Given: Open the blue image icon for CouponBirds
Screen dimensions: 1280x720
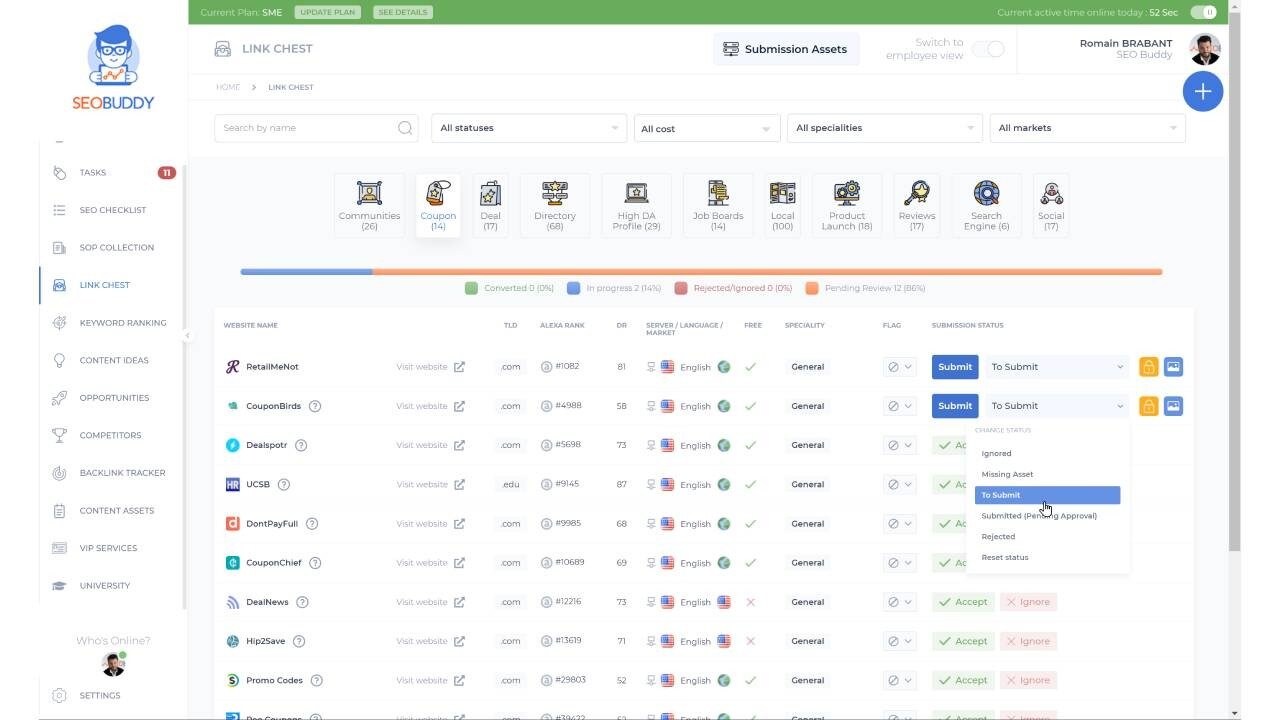Looking at the screenshot, I should point(1173,406).
